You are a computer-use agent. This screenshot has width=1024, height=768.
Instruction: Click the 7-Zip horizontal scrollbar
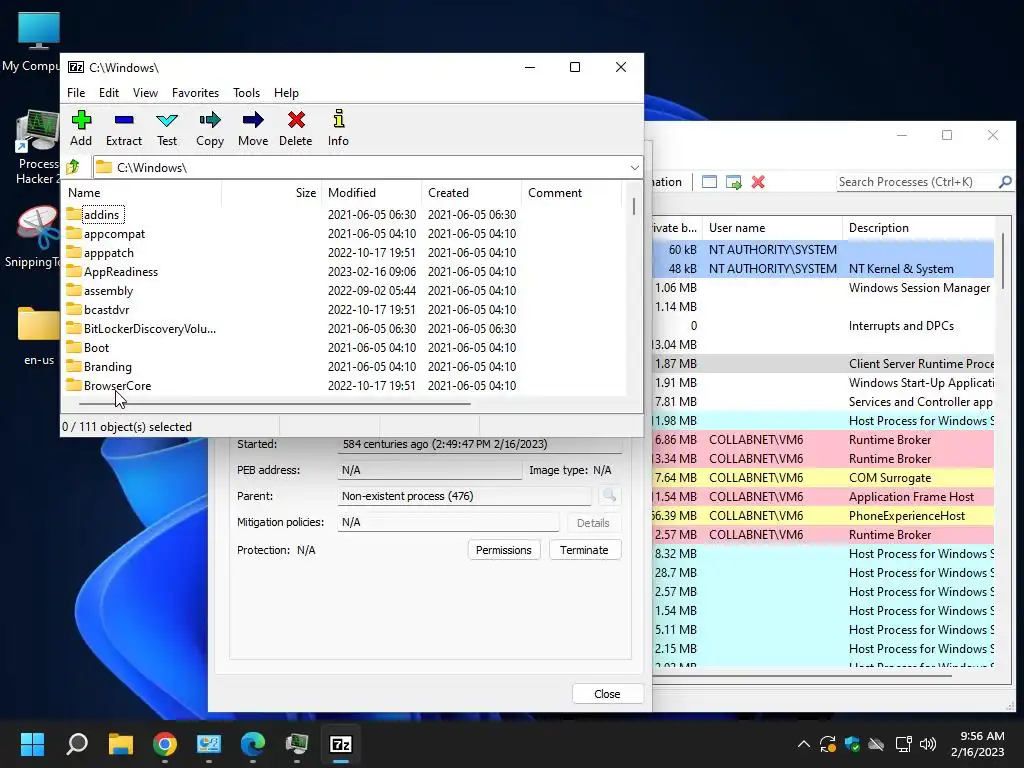pos(274,404)
